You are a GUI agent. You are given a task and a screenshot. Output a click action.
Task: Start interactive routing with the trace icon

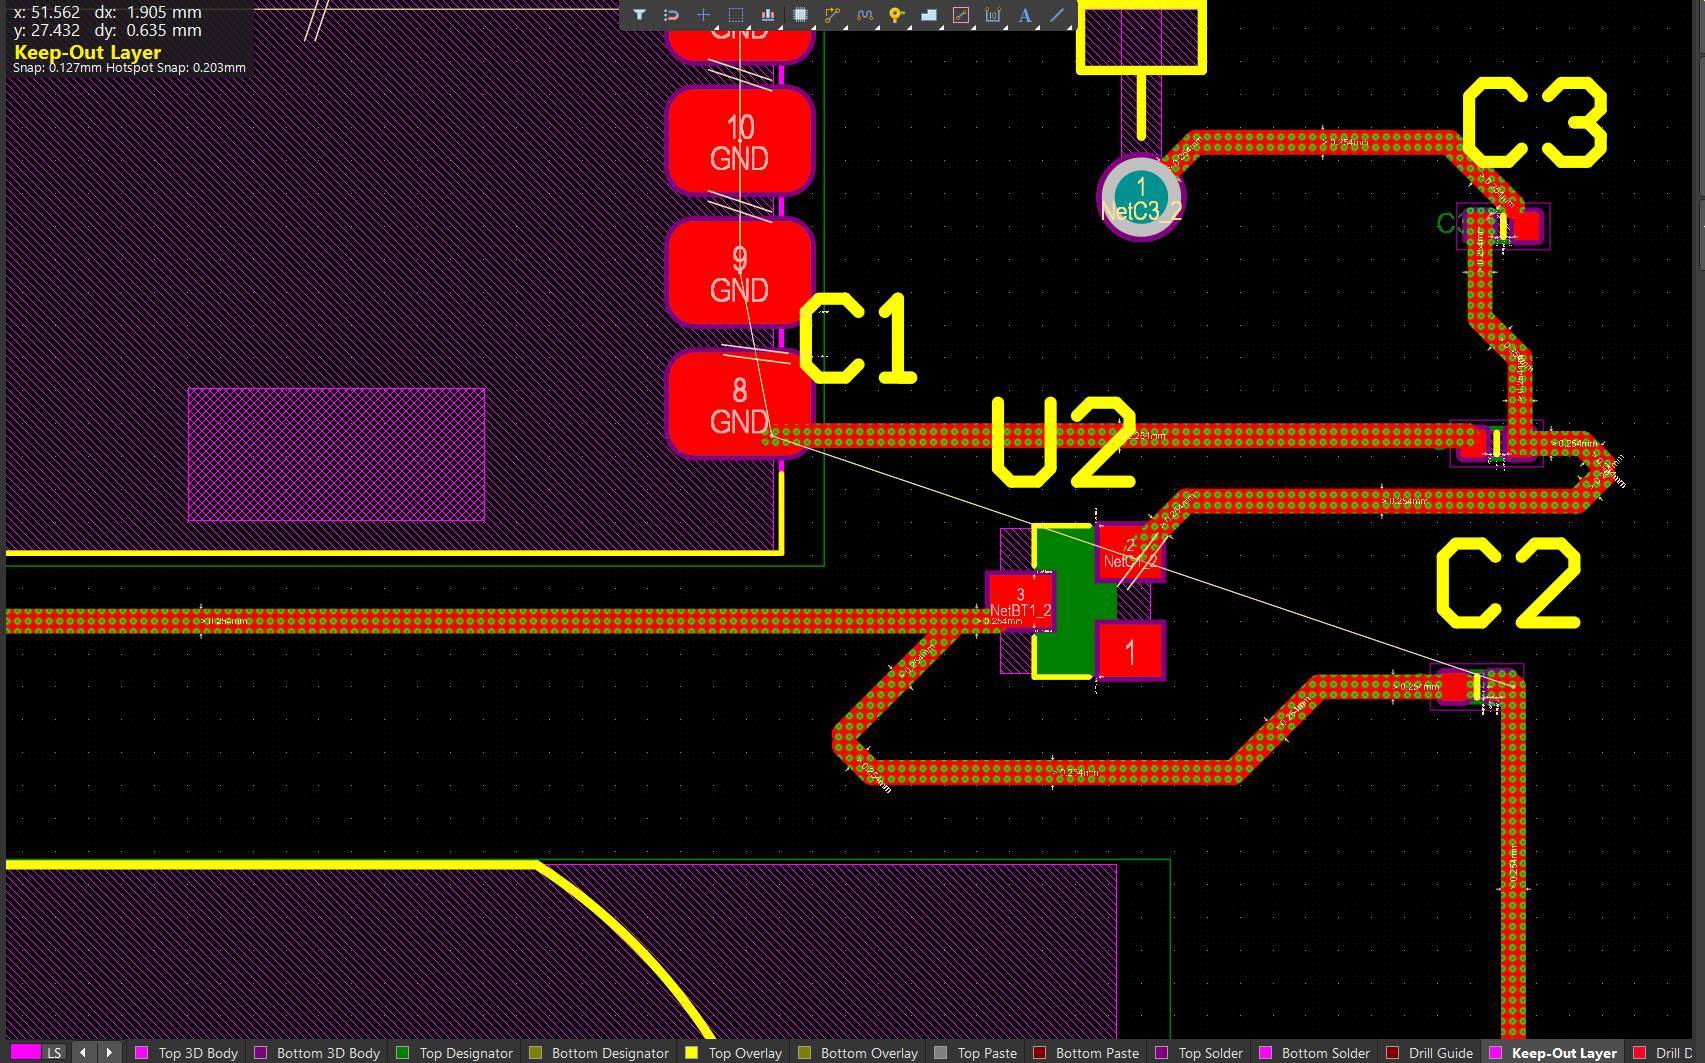(x=832, y=15)
